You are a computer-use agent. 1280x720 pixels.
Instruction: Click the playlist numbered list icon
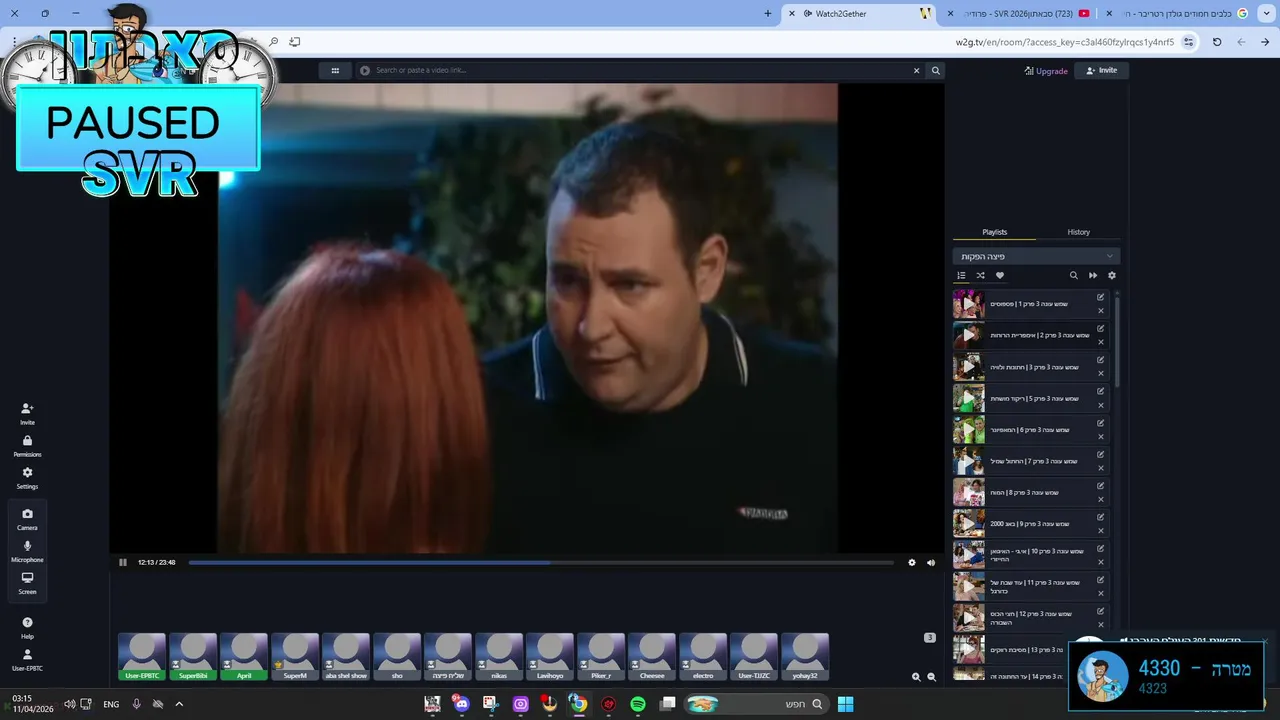click(961, 275)
